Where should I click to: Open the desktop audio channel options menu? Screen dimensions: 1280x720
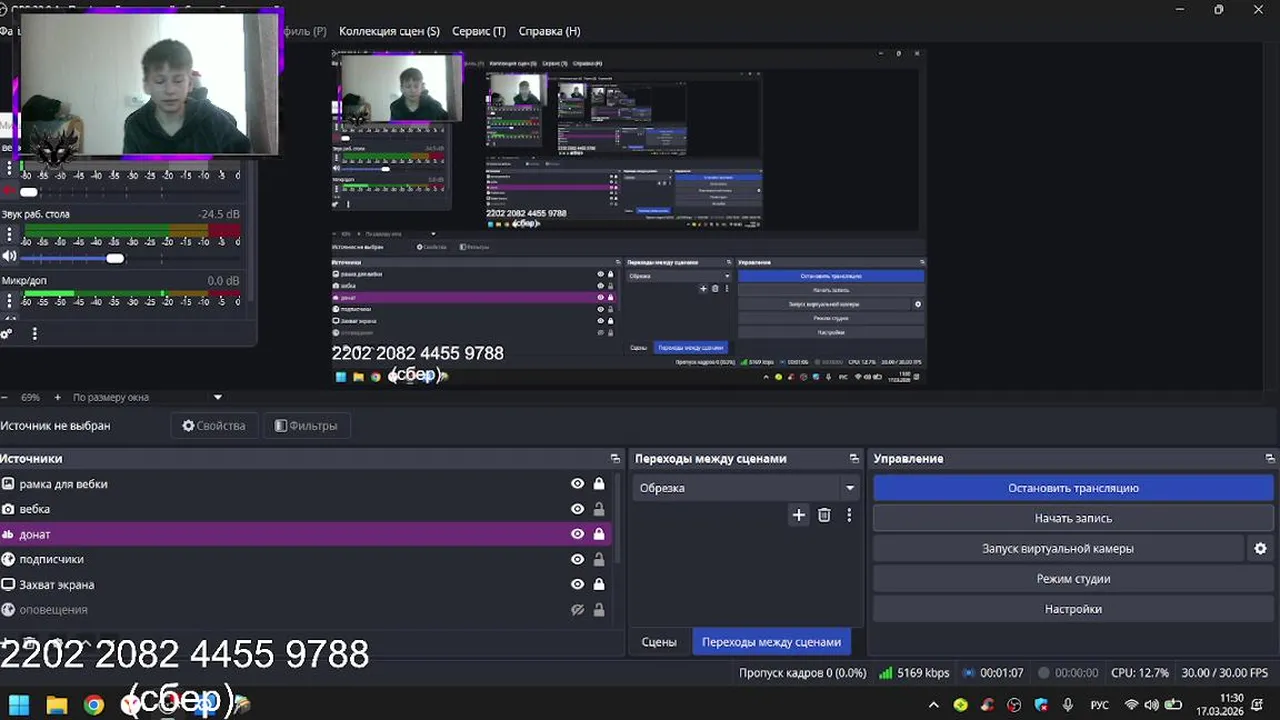point(10,236)
